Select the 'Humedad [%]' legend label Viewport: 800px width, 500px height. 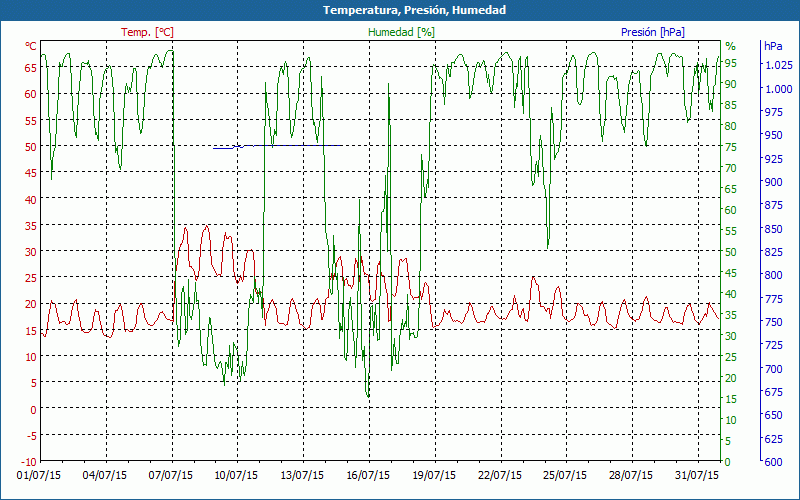coord(402,32)
